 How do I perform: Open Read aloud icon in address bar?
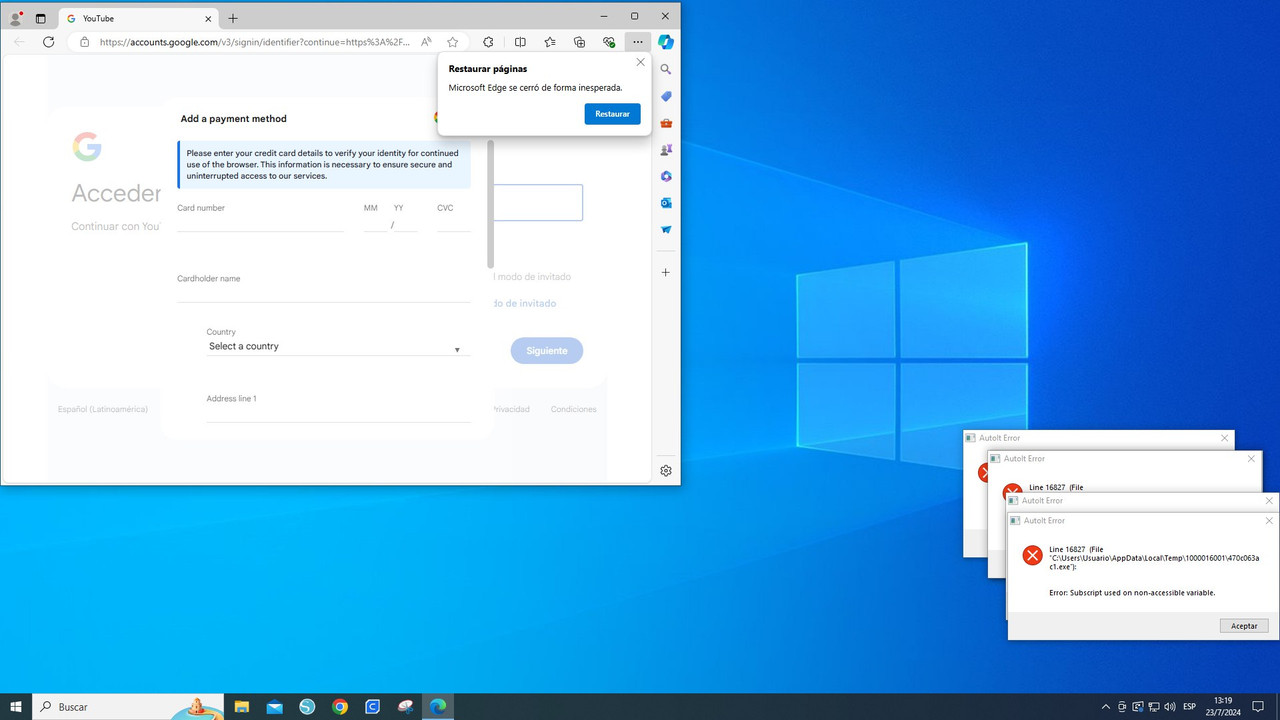[426, 42]
